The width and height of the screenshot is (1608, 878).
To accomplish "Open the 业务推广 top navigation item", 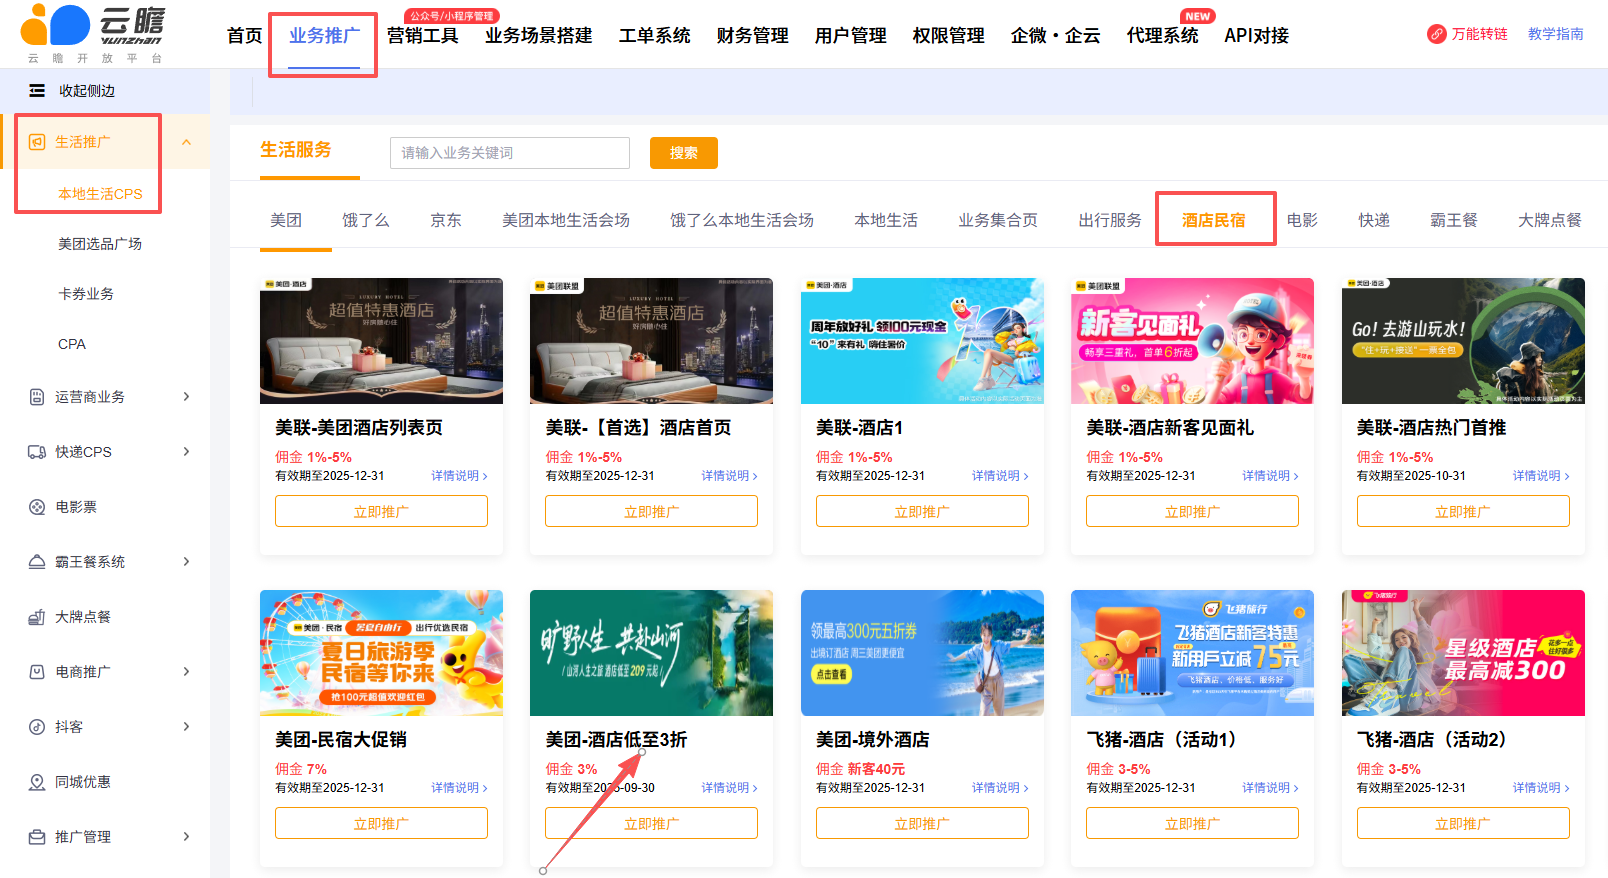I will pos(324,36).
